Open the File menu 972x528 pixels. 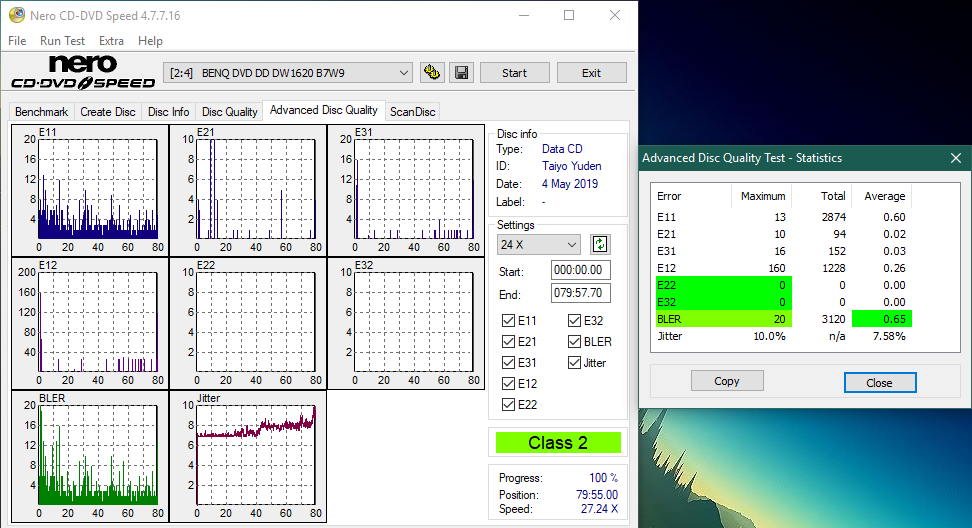click(x=17, y=41)
